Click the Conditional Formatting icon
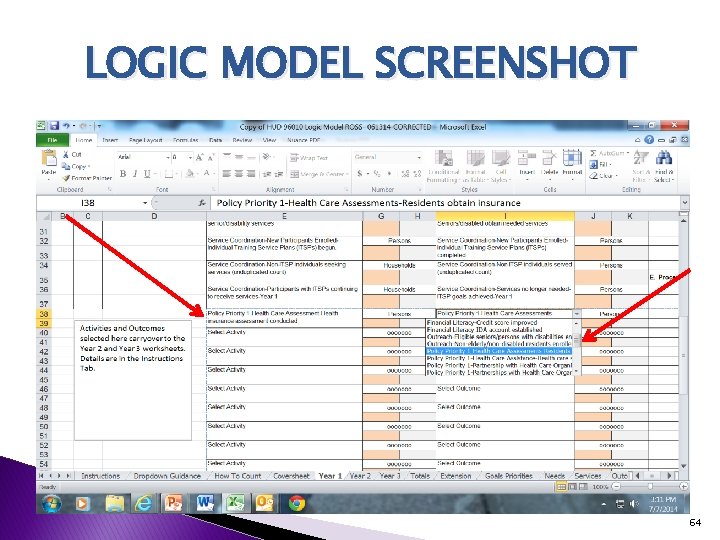The height and width of the screenshot is (540, 720). tap(444, 158)
